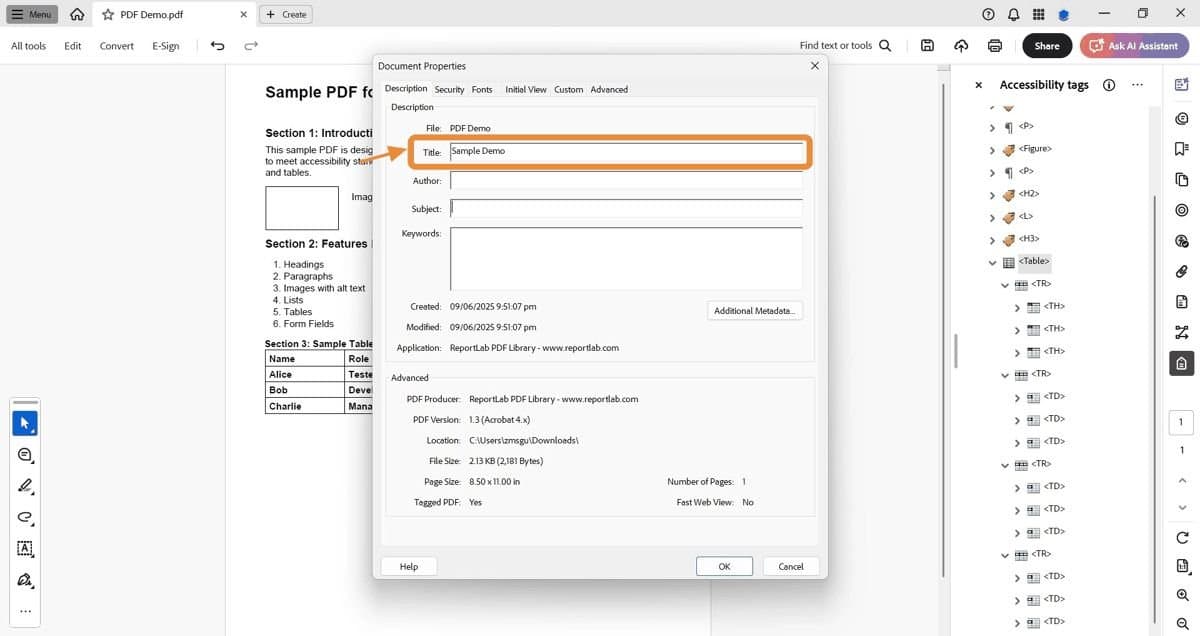This screenshot has height=636, width=1200.
Task: Switch to the Security tab
Action: (449, 89)
